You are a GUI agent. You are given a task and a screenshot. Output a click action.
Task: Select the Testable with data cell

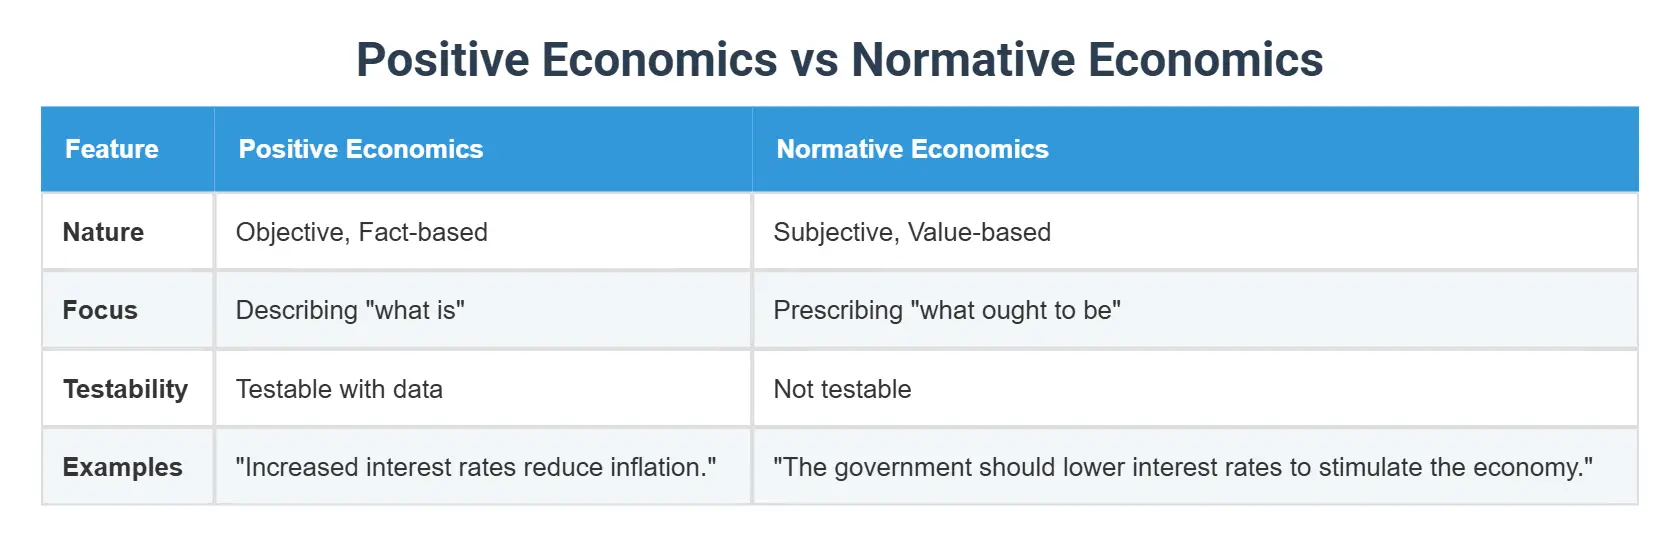pos(483,389)
